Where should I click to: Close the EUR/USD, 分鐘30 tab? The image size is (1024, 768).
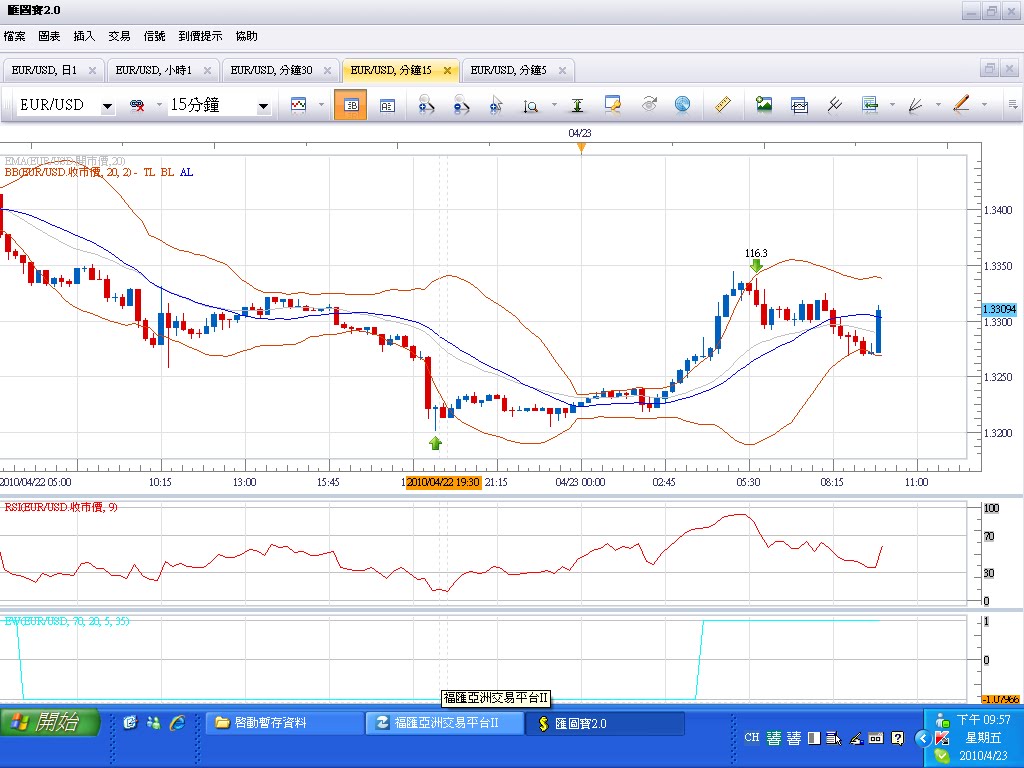327,71
